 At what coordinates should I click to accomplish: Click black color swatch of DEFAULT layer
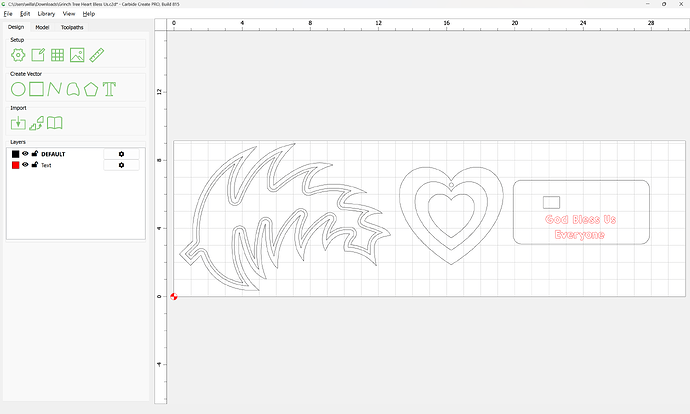click(x=15, y=154)
